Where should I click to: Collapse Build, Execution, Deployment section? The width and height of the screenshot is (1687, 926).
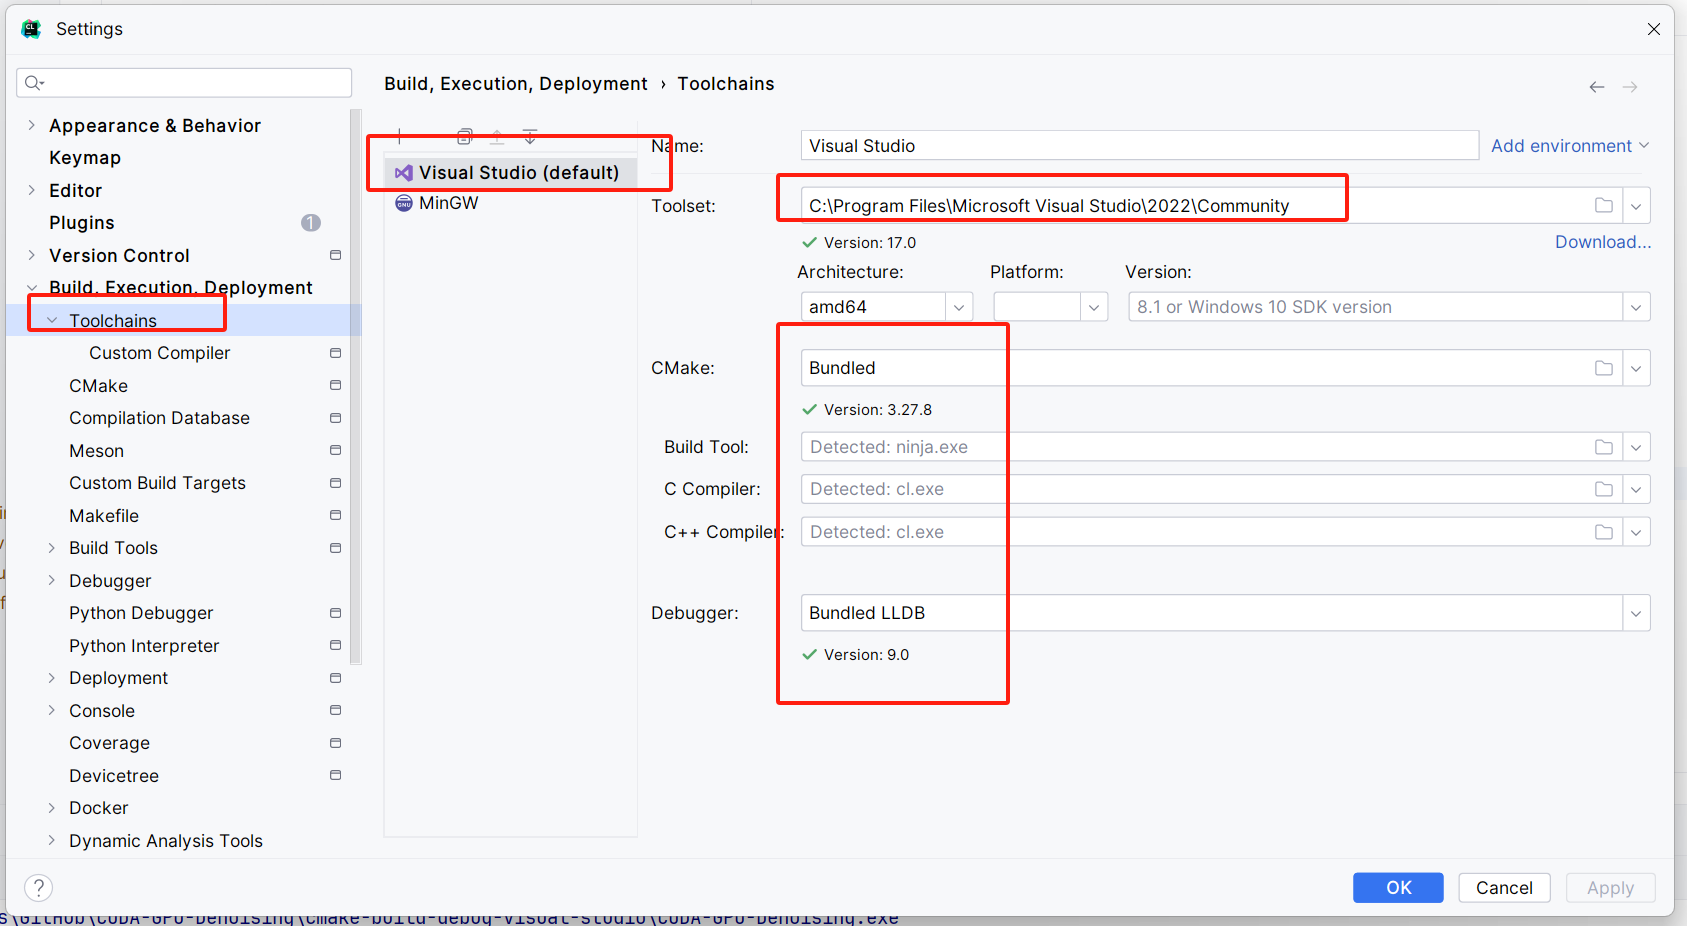point(31,288)
